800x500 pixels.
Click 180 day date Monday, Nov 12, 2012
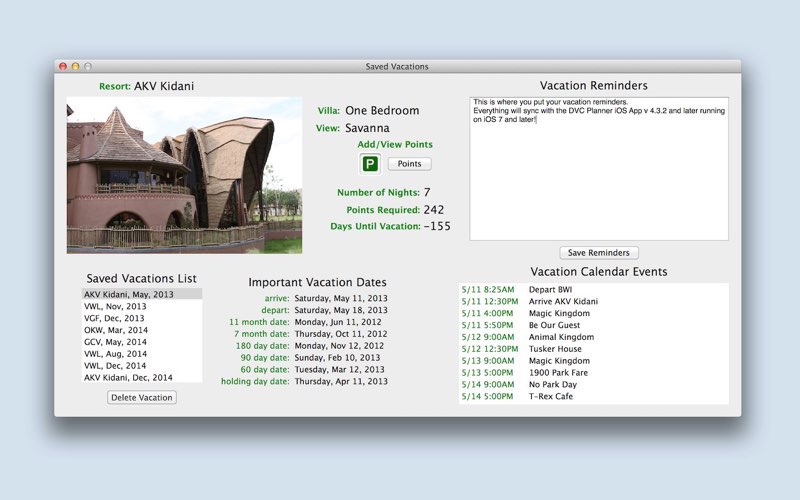[x=339, y=345]
